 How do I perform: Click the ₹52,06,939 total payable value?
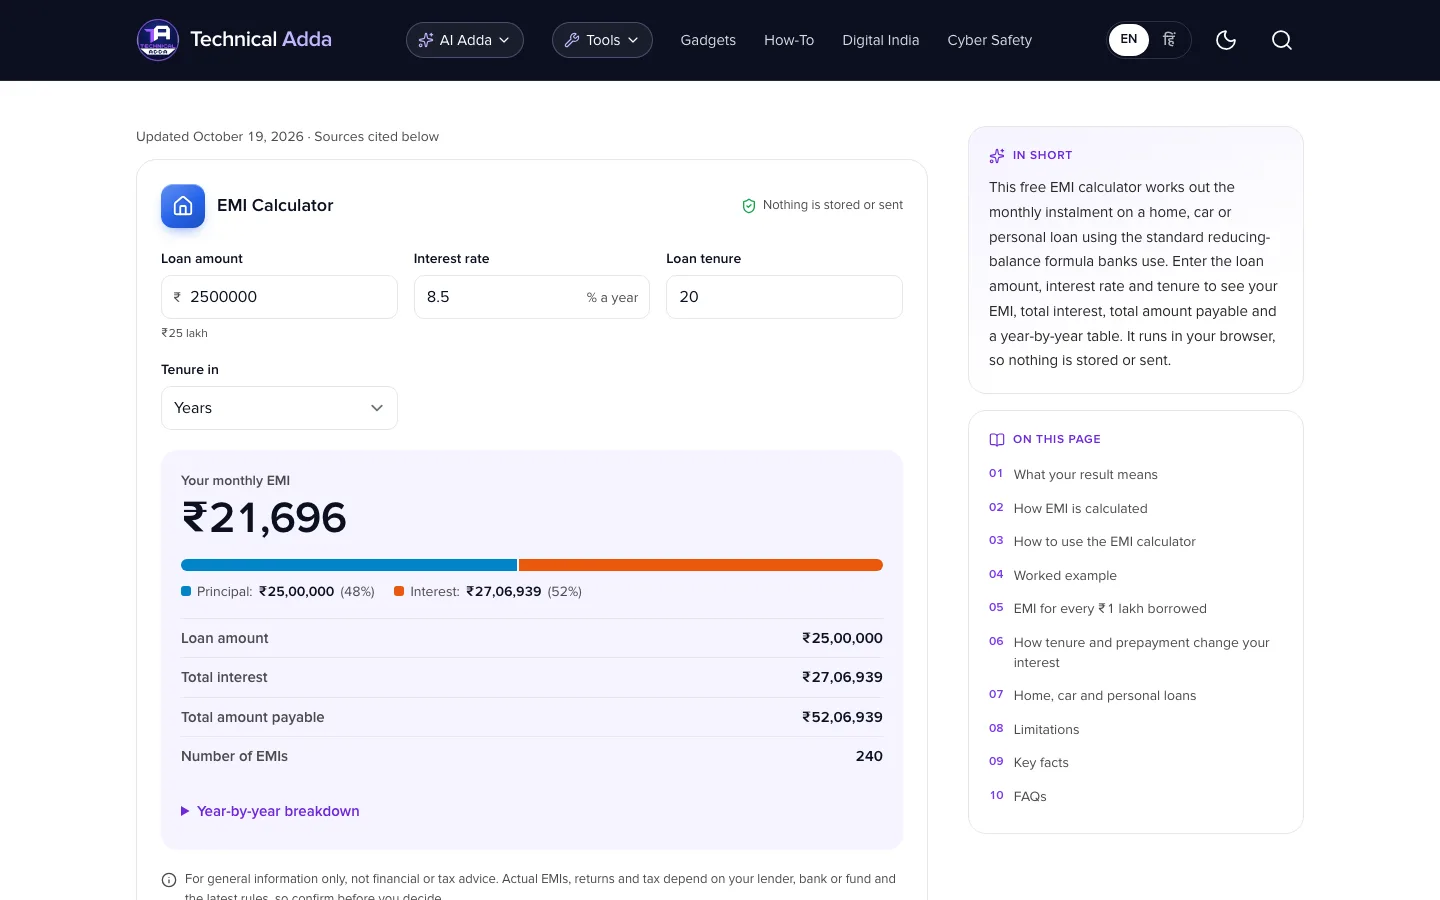coord(842,717)
